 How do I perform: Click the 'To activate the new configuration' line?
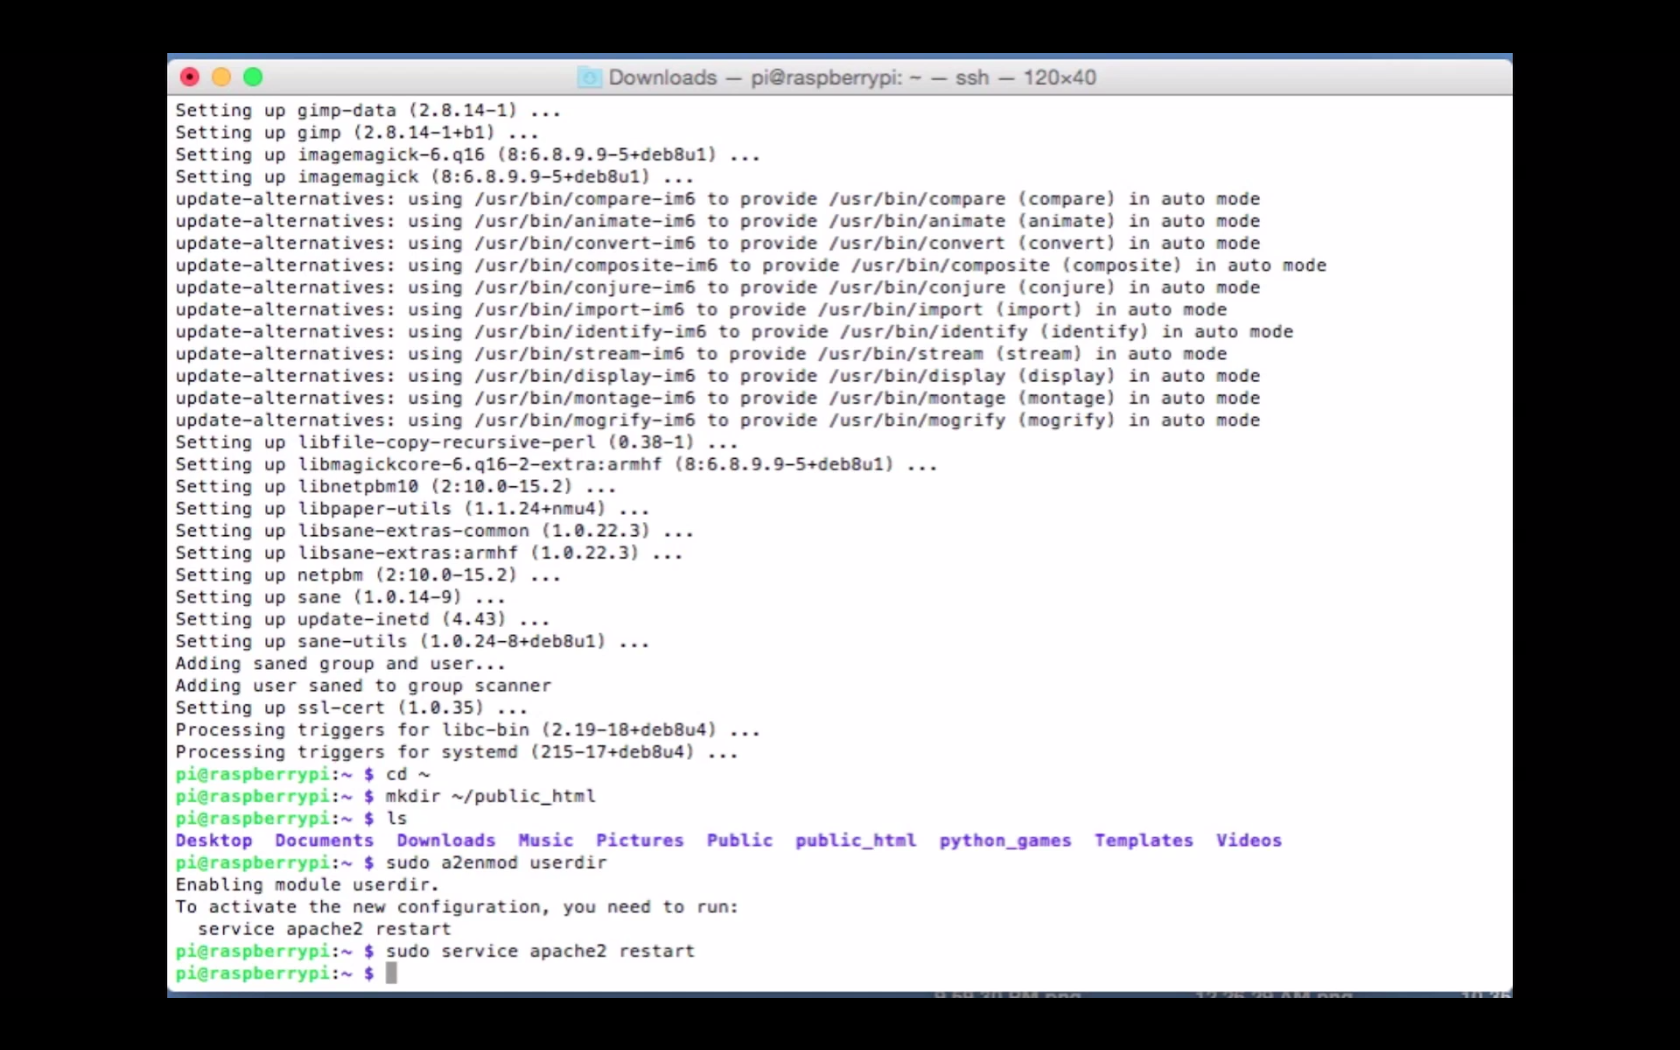(457, 906)
